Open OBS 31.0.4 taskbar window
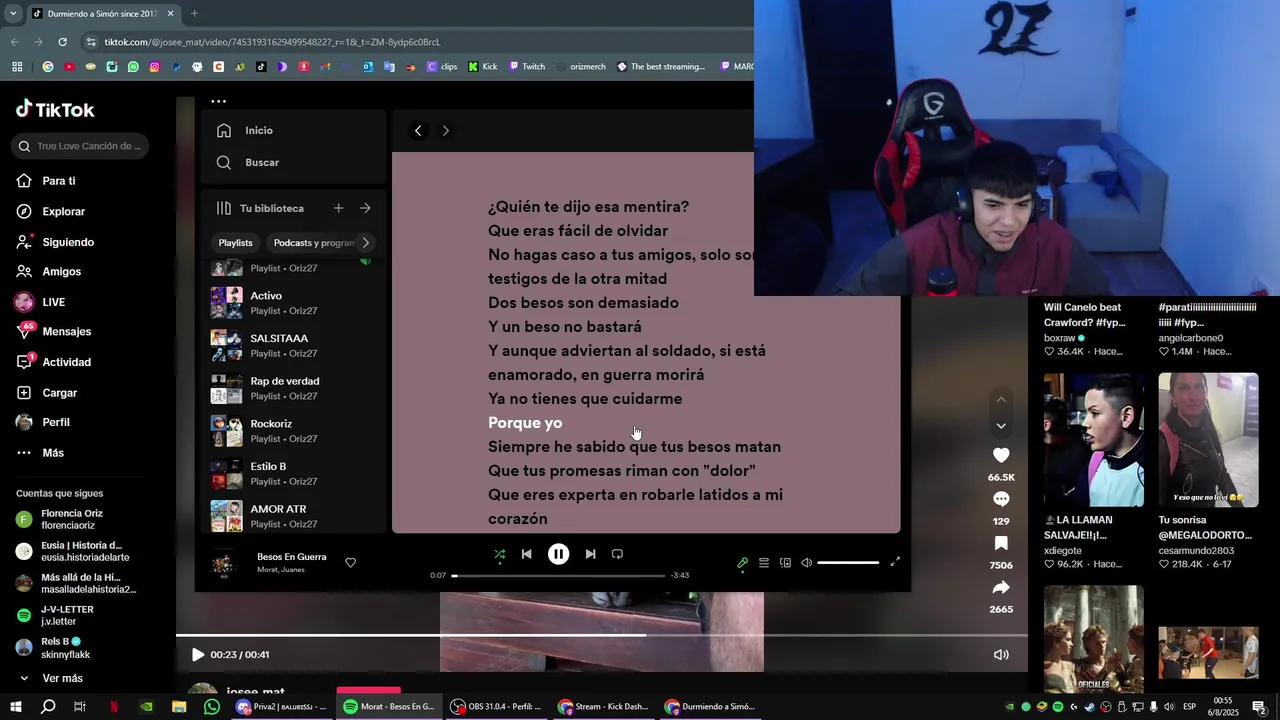This screenshot has width=1280, height=720. [x=496, y=707]
